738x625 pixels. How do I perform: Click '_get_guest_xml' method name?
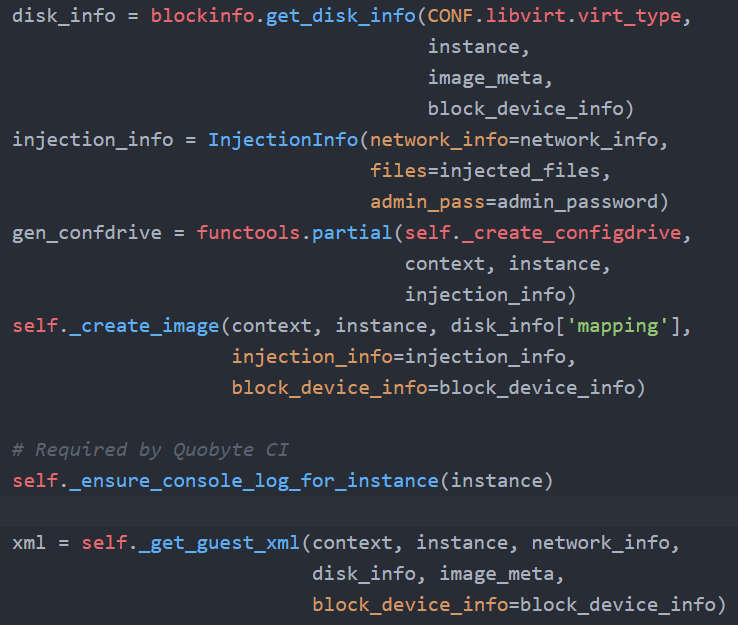[219, 544]
